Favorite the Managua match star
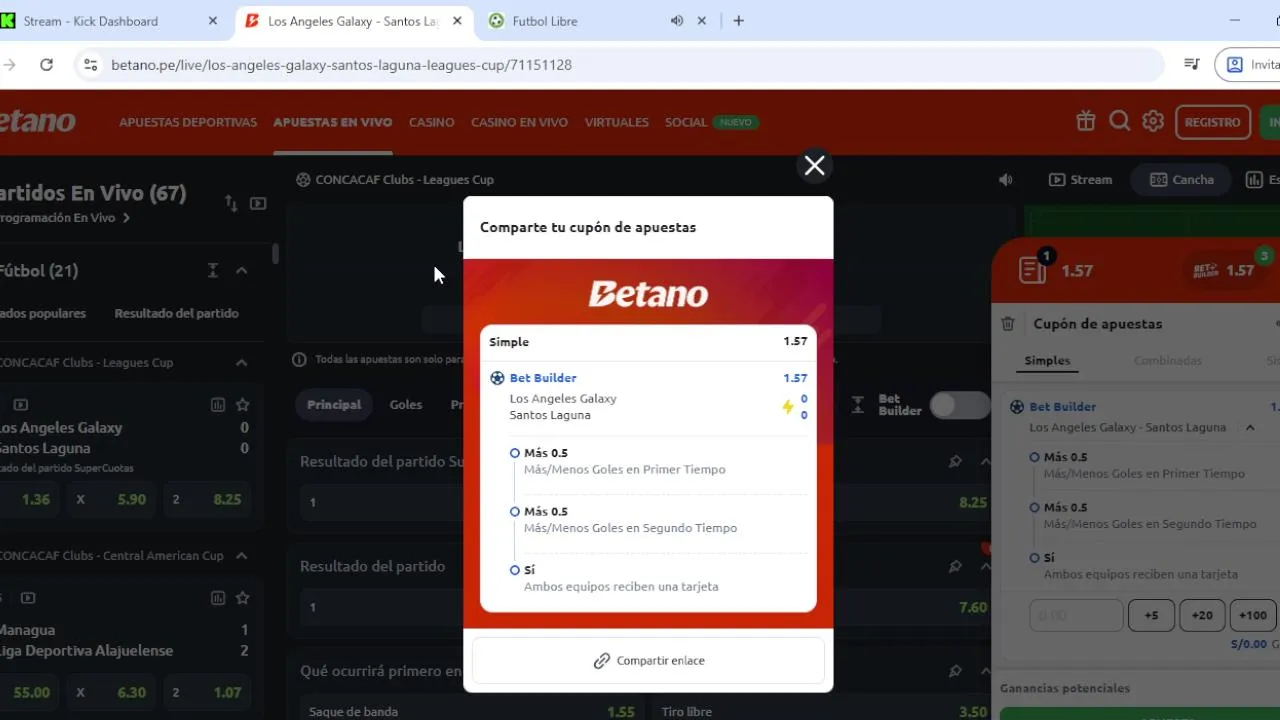 coord(242,598)
